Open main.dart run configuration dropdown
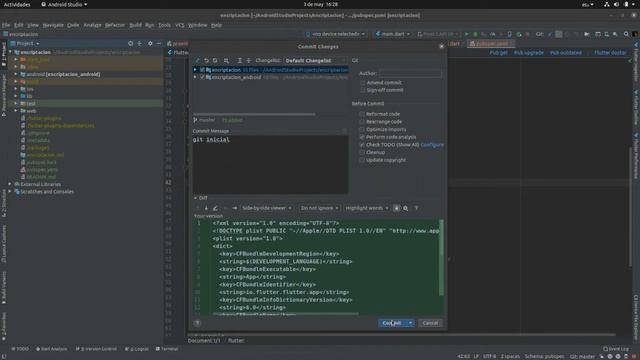The height and width of the screenshot is (360, 640). [x=393, y=34]
